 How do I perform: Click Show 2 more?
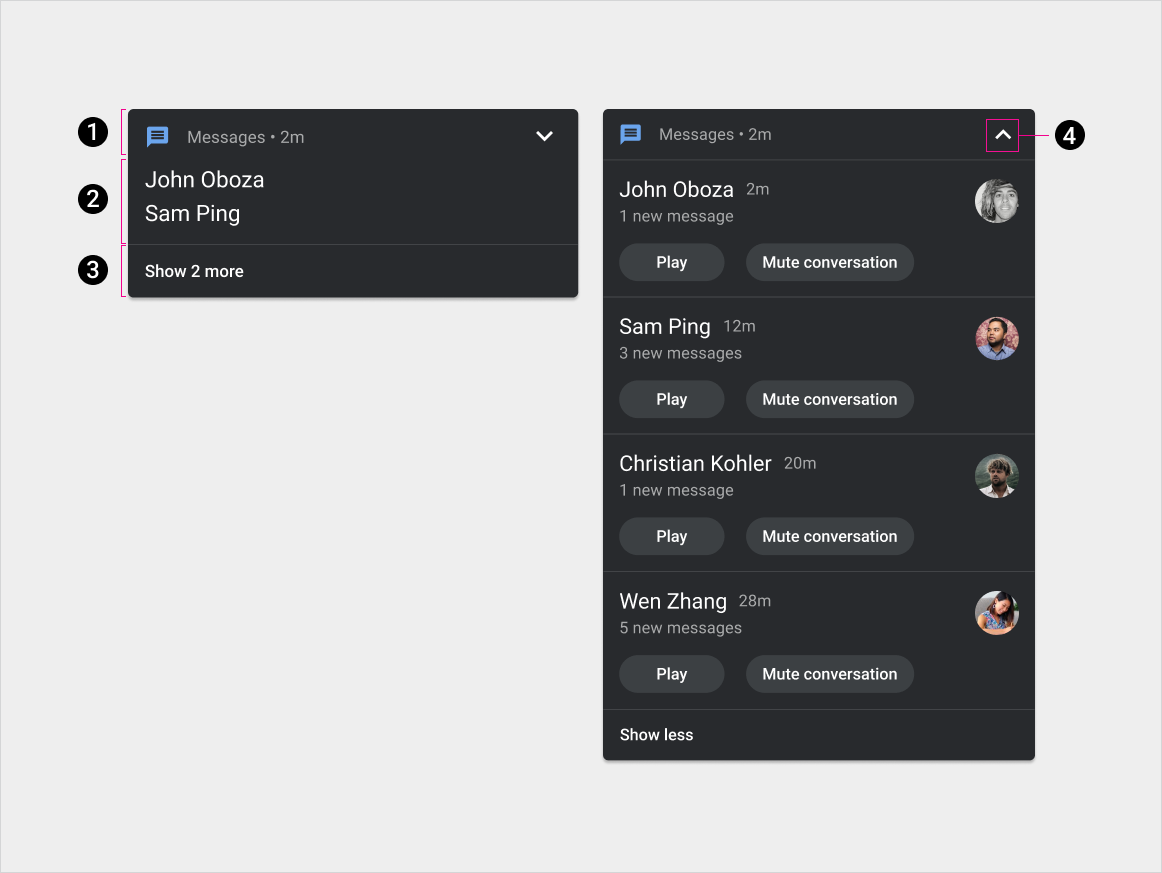pos(194,271)
